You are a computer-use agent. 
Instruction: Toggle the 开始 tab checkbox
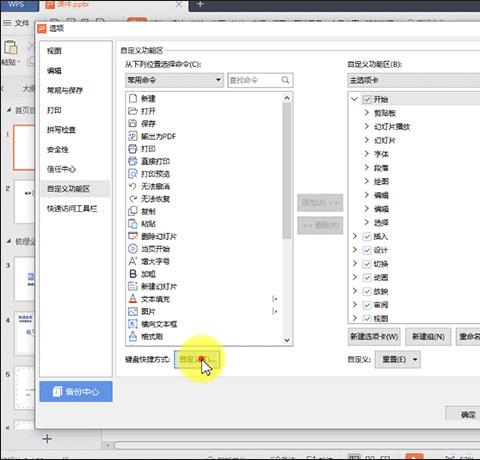click(x=367, y=99)
